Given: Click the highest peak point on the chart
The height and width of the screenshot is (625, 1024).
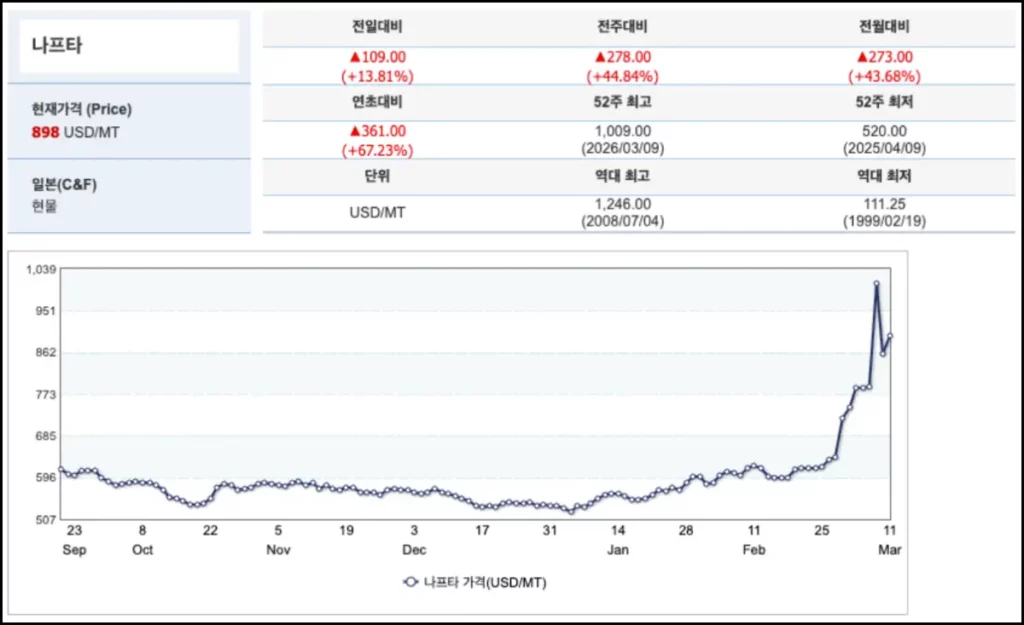Looking at the screenshot, I should 876,284.
